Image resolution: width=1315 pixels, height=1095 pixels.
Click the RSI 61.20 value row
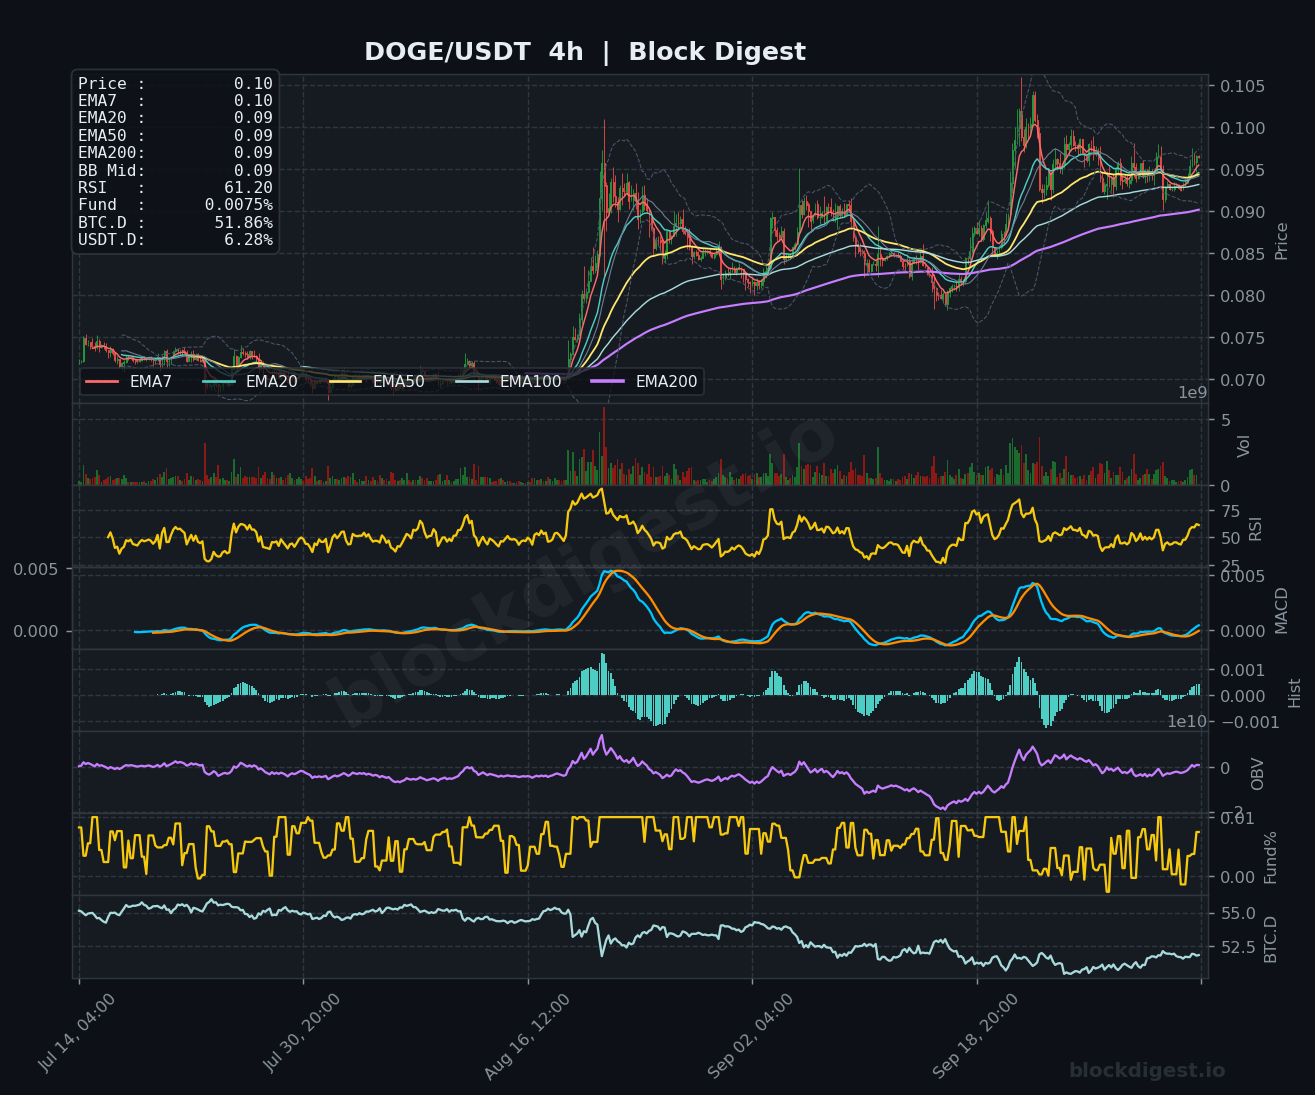pos(175,187)
